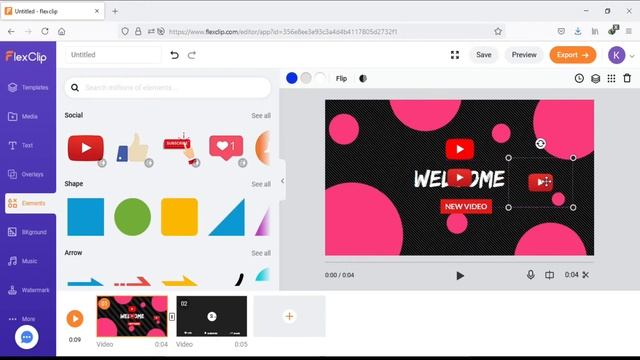Click See all for Shape elements
Screen dimensions: 640x360
point(261,184)
